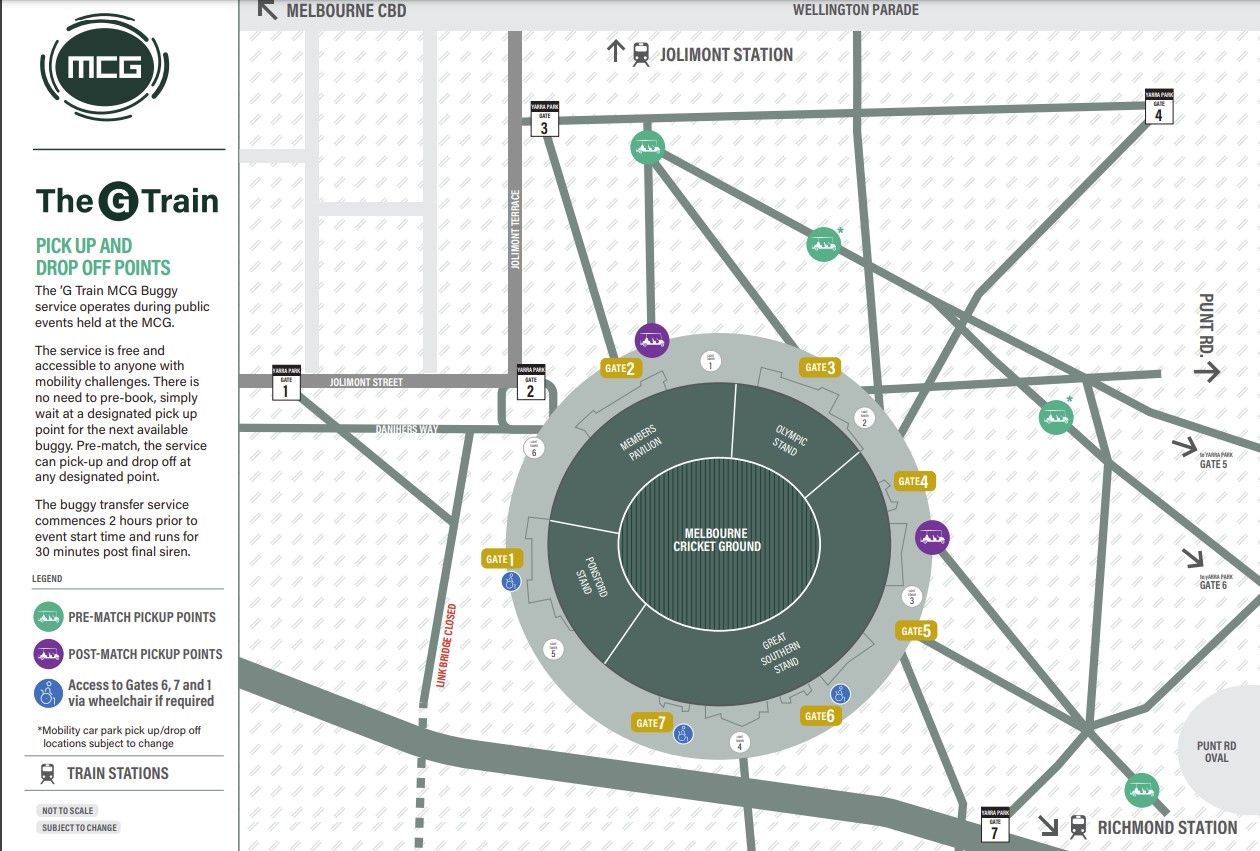This screenshot has height=851, width=1260.
Task: Click light tower 1 marker
Action: click(x=711, y=361)
